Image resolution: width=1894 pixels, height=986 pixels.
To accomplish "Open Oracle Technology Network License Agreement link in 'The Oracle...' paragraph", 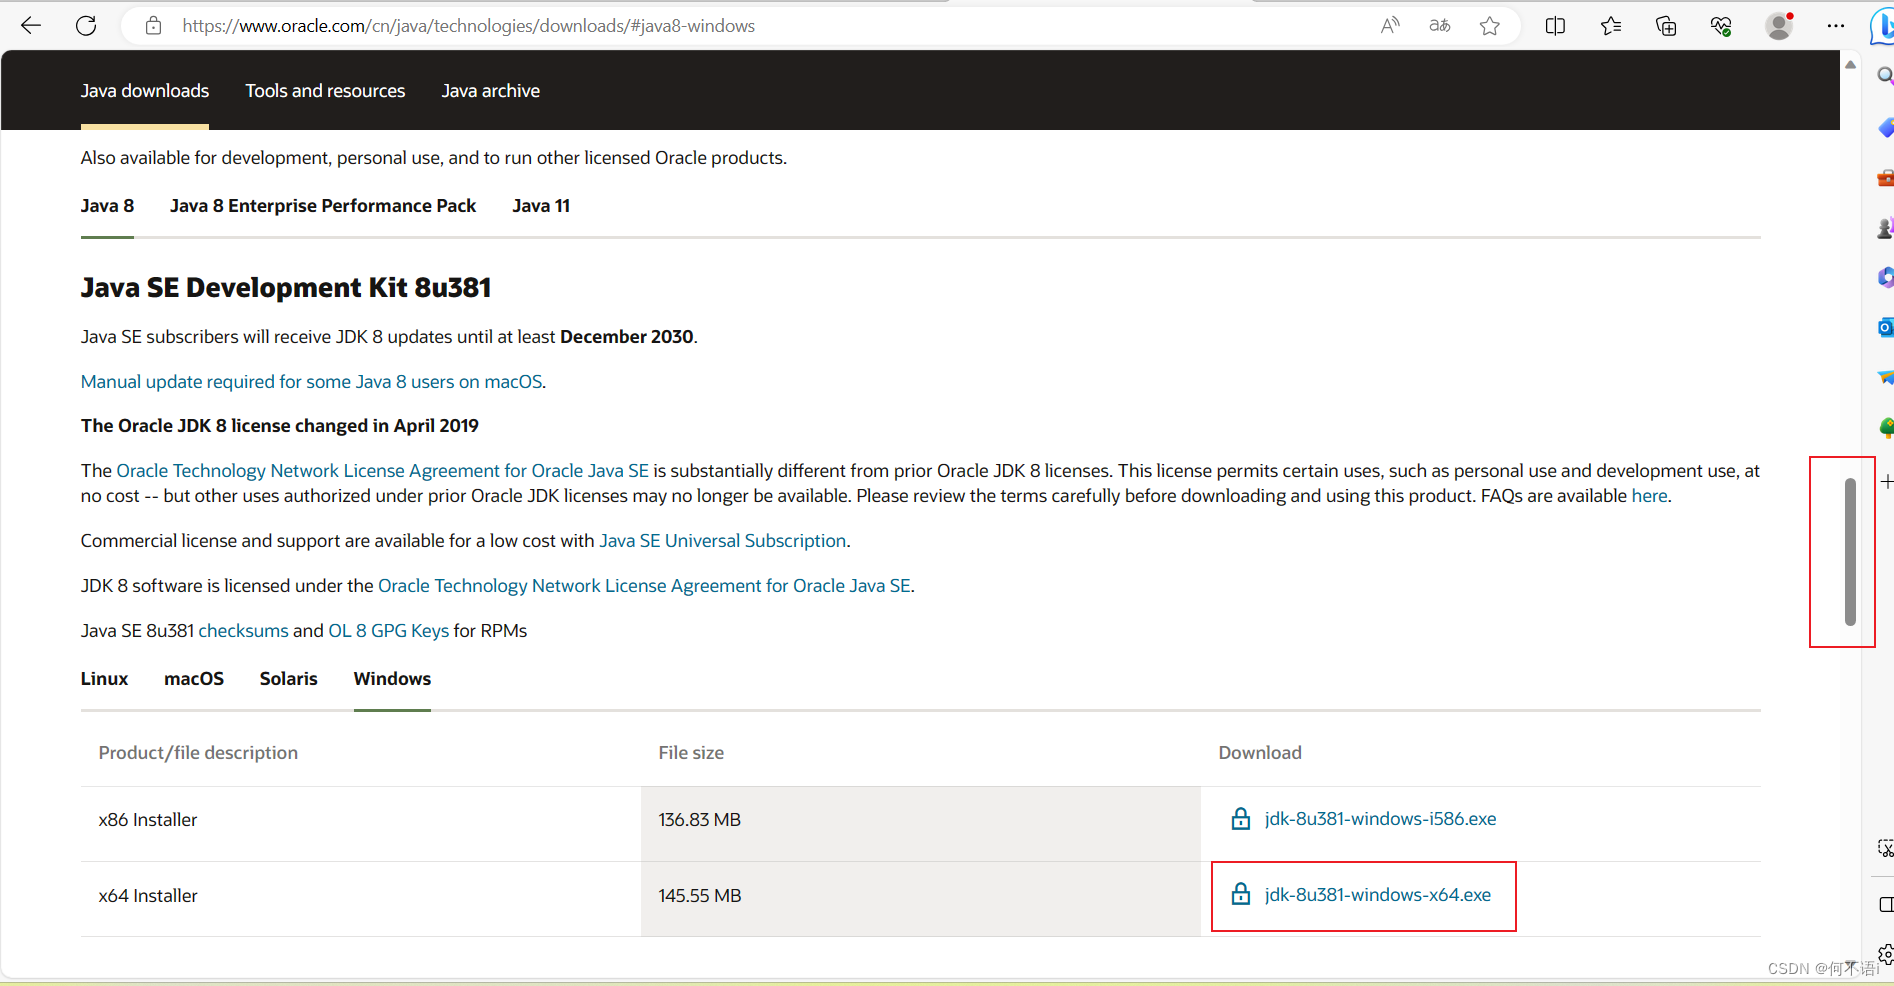I will tap(383, 471).
